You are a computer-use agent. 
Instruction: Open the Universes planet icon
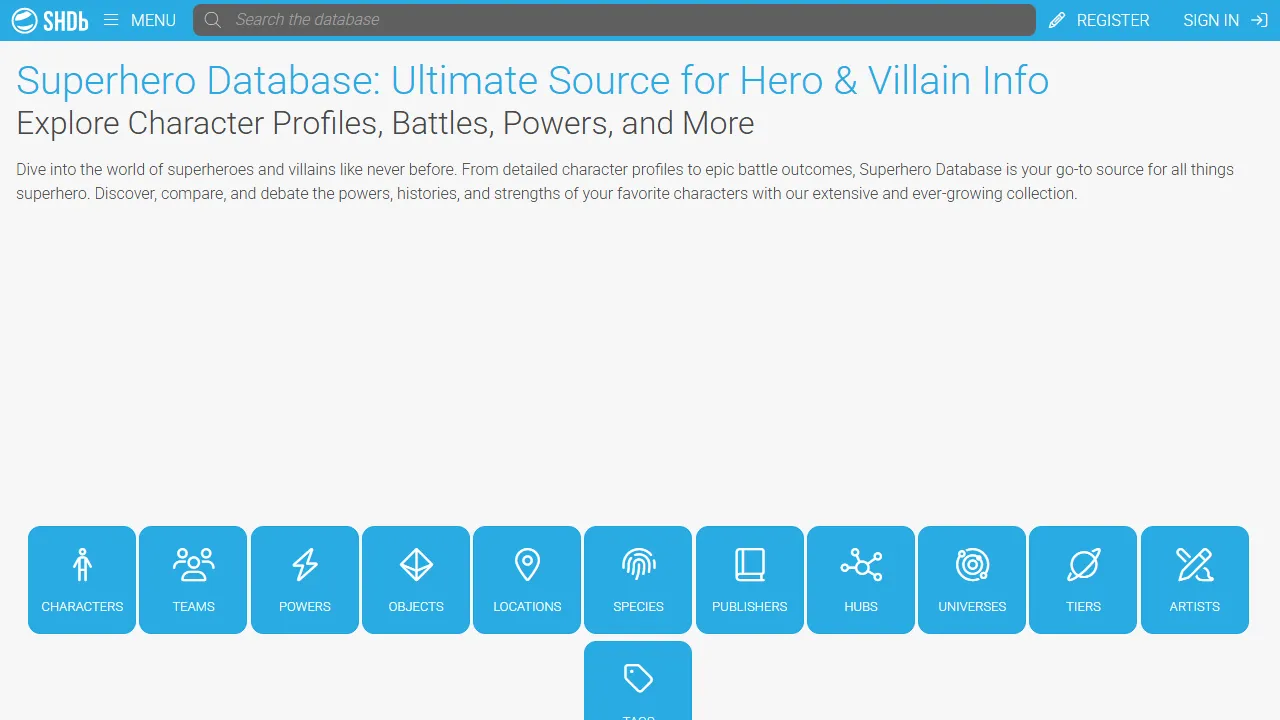coord(972,565)
